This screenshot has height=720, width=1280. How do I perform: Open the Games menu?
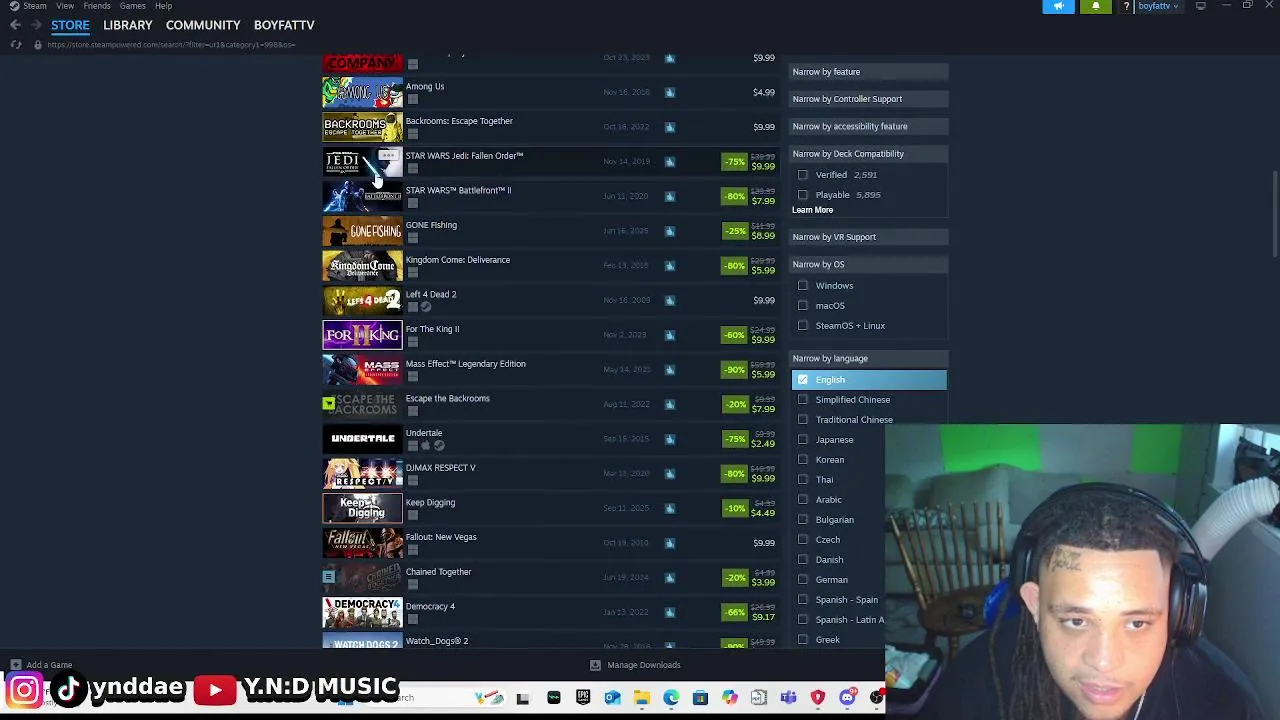133,6
